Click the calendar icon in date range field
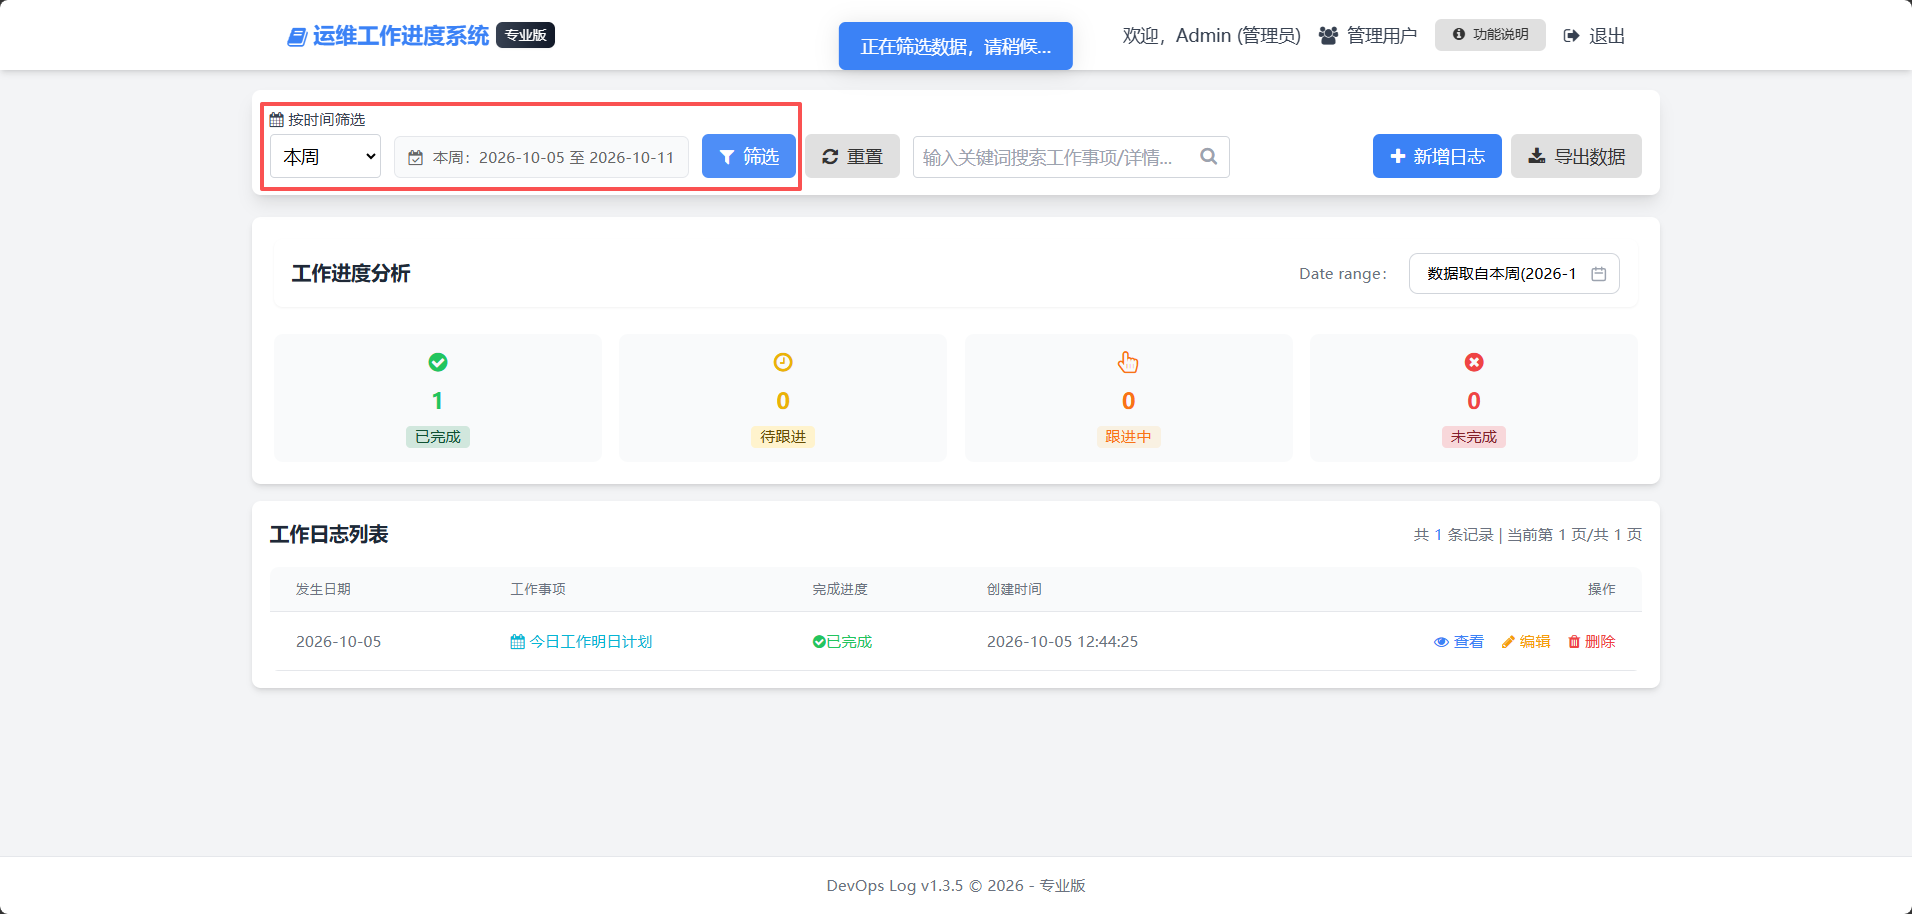1912x914 pixels. pyautogui.click(x=415, y=158)
